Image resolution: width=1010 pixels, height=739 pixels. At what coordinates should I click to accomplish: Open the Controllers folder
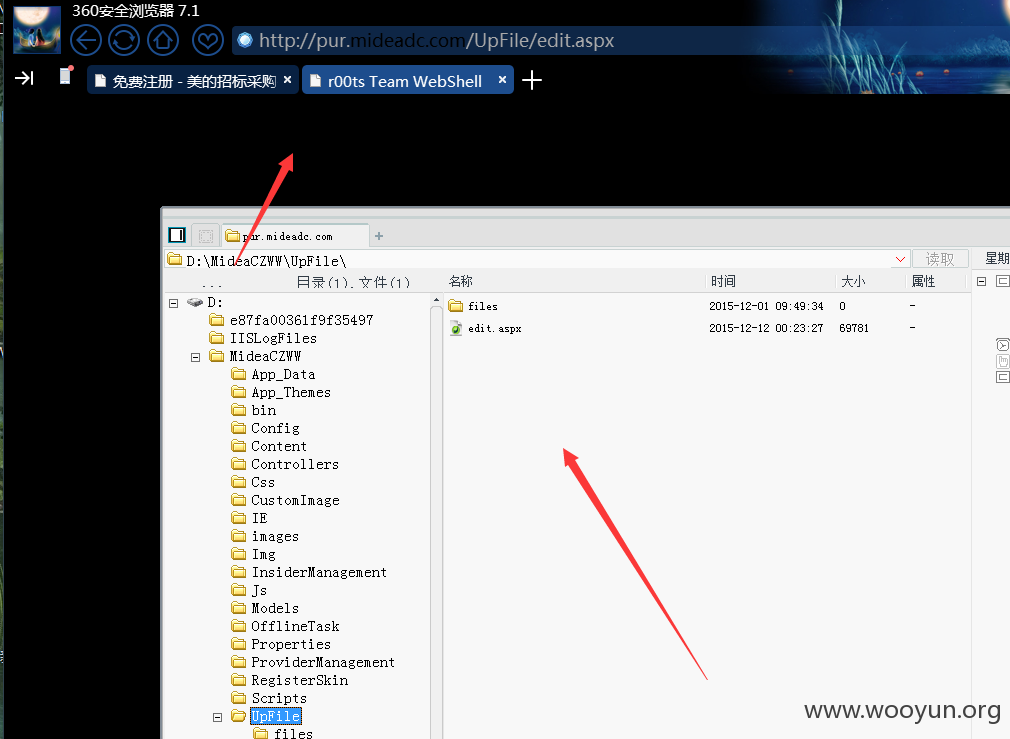[285, 465]
